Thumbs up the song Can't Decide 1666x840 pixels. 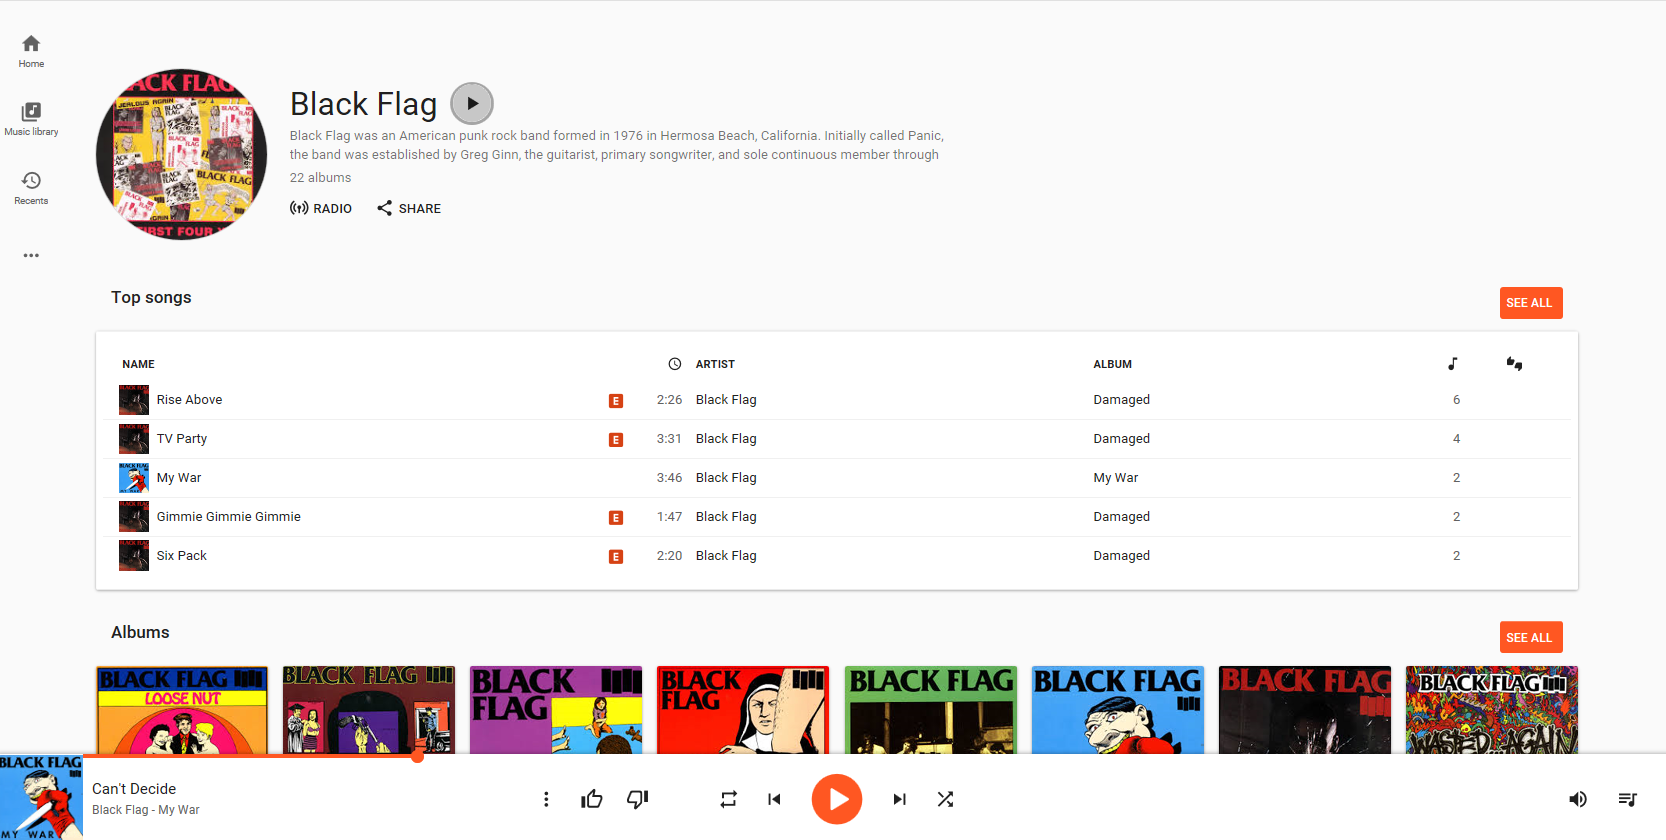tap(592, 799)
